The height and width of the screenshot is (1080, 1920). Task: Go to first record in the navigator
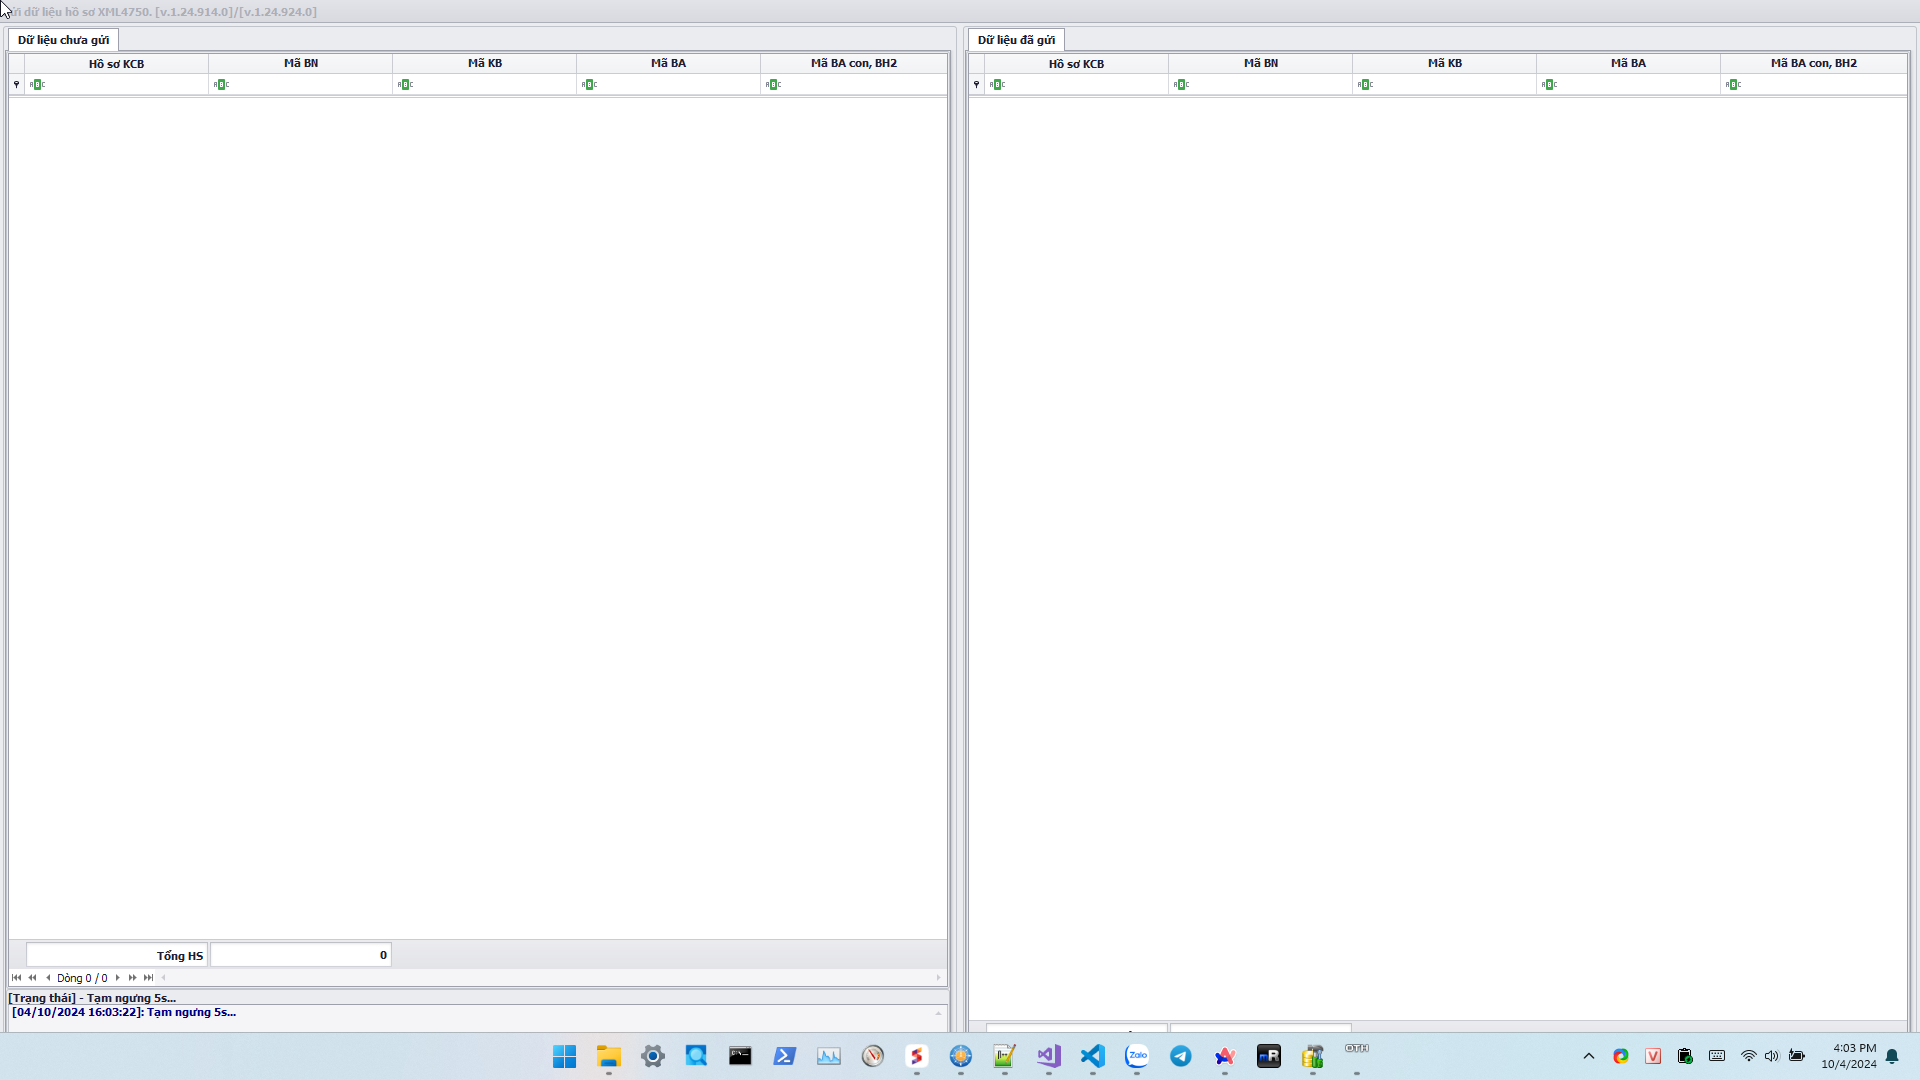click(16, 978)
